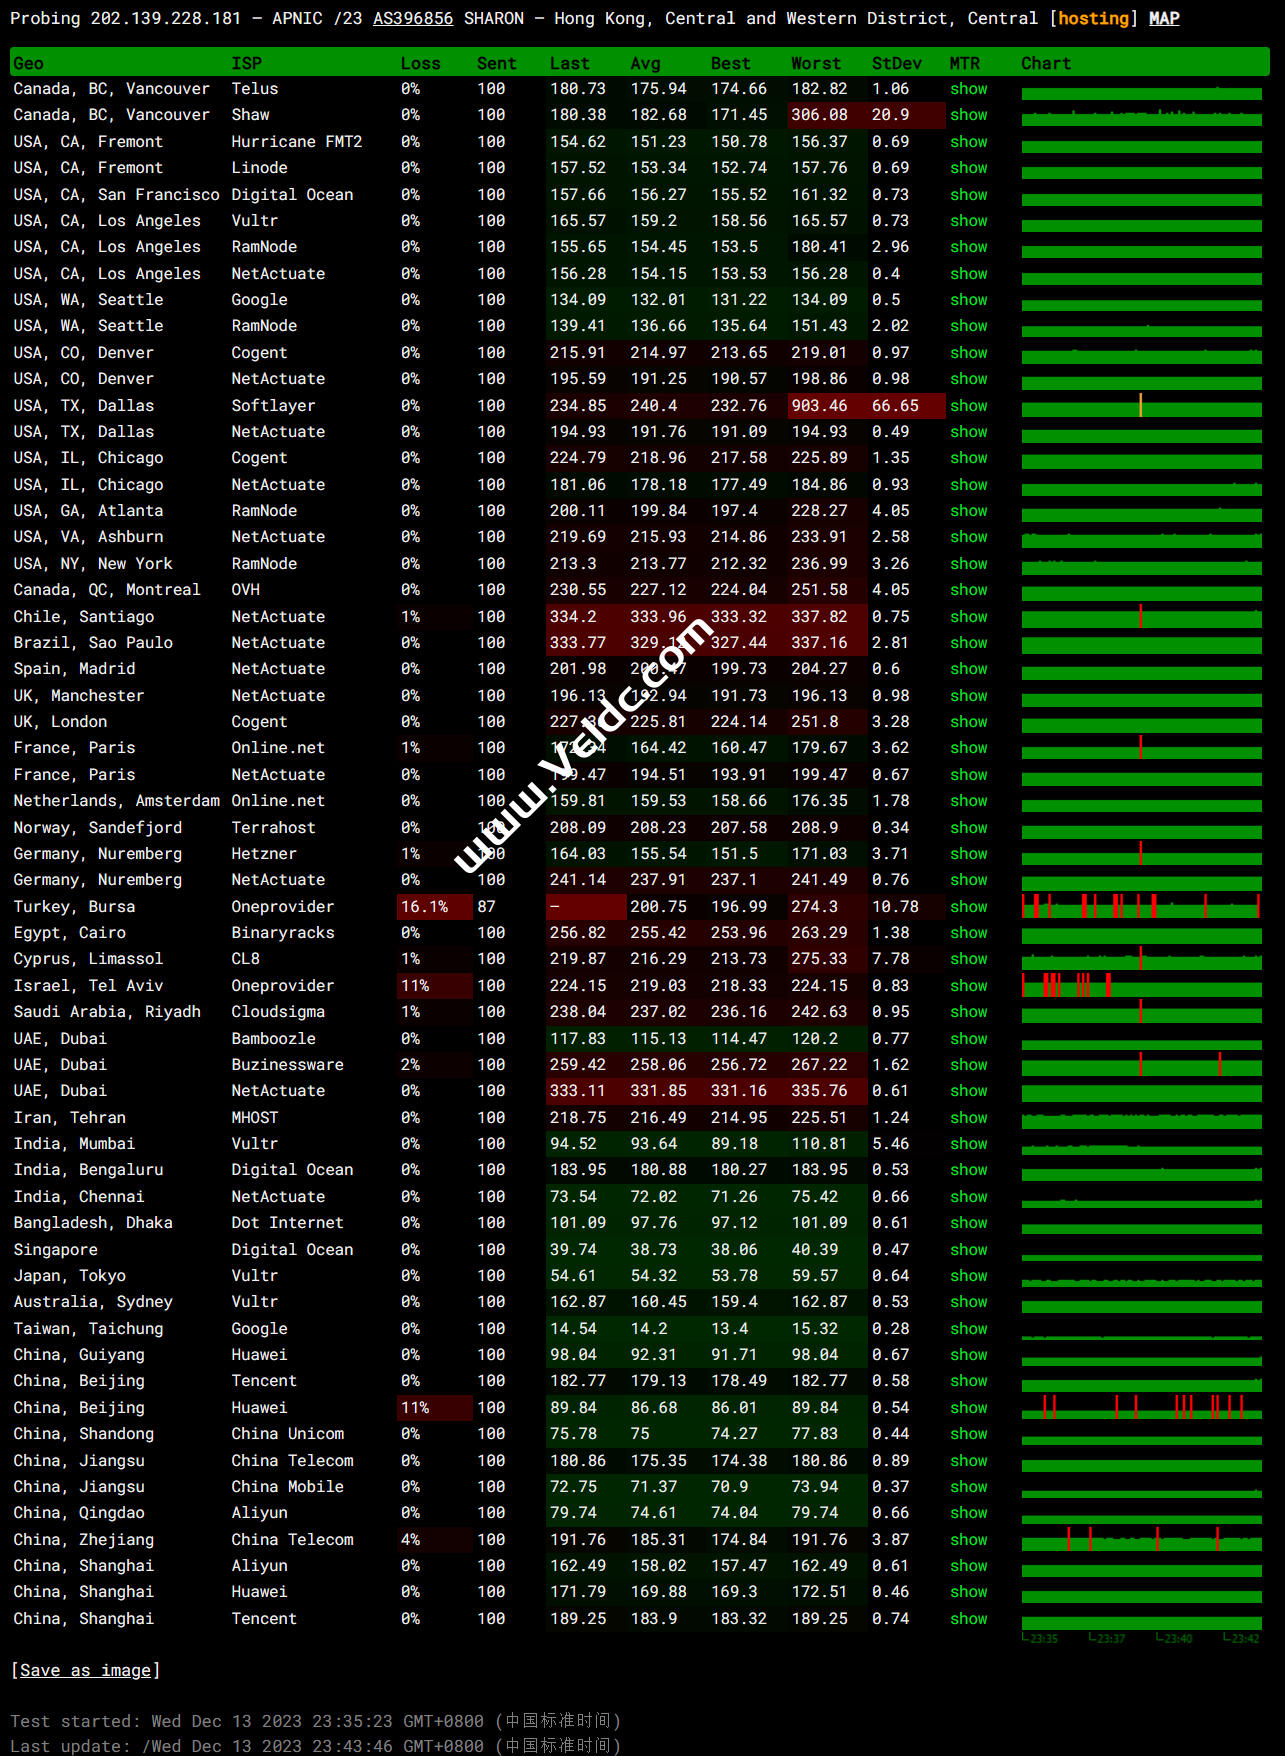
Task: Click the Geo column header
Action: [28, 63]
